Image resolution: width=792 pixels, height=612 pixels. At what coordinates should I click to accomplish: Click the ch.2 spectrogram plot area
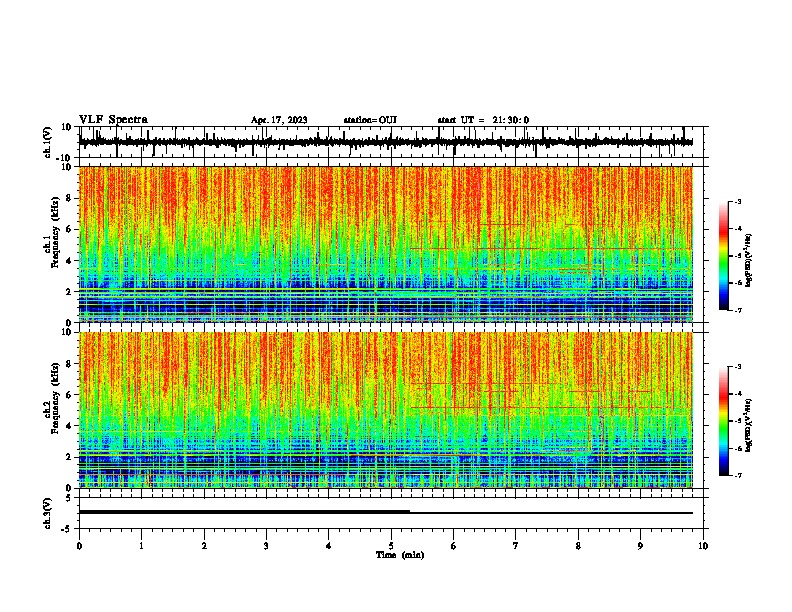pyautogui.click(x=386, y=410)
